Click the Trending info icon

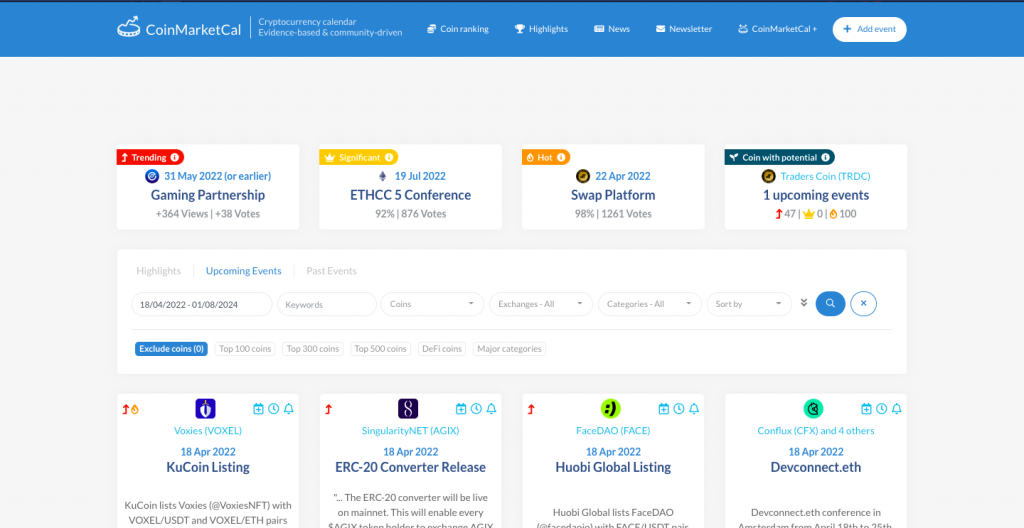(x=174, y=157)
